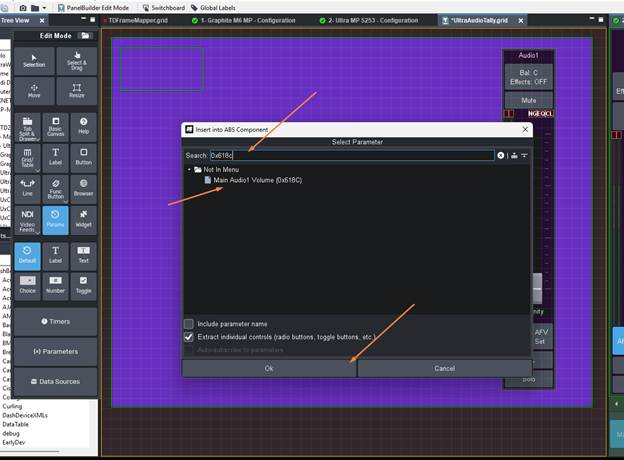
Task: Select DashDeviceXMLs in the tree list
Action: [x=25, y=415]
